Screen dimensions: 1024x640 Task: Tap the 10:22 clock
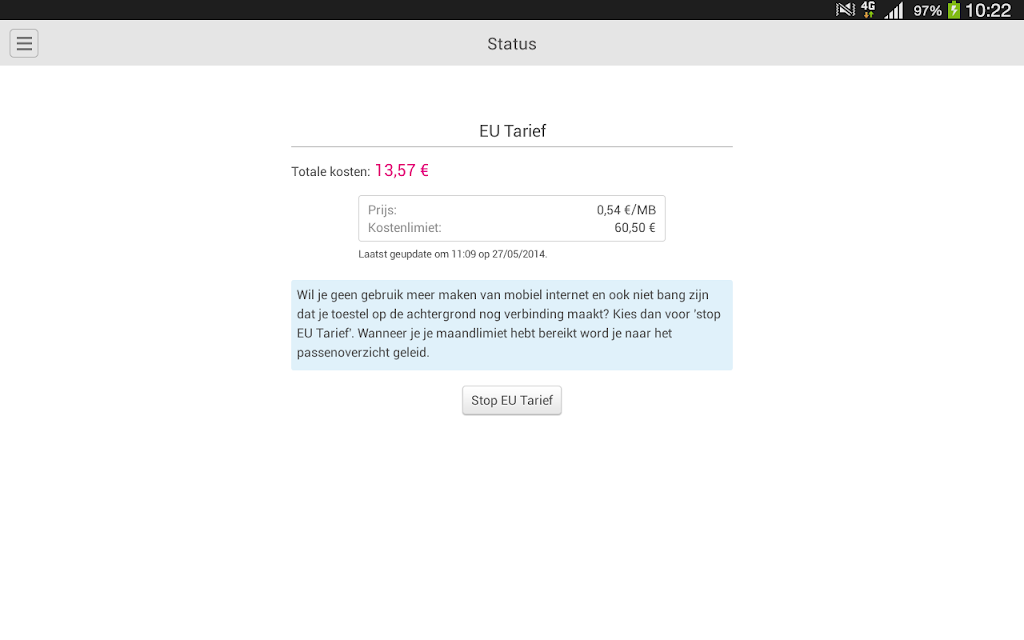988,10
